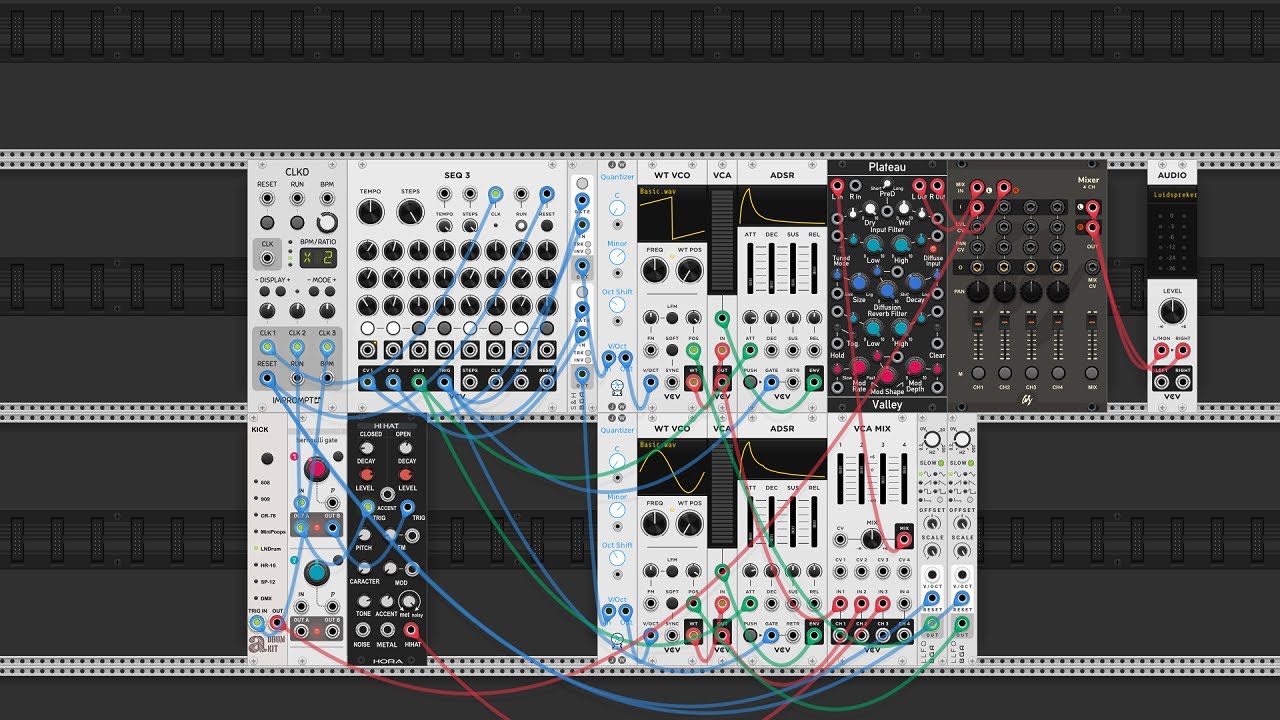Screen dimensions: 1280x720
Task: Click VCA MIX IN 1 jack
Action: [840, 604]
